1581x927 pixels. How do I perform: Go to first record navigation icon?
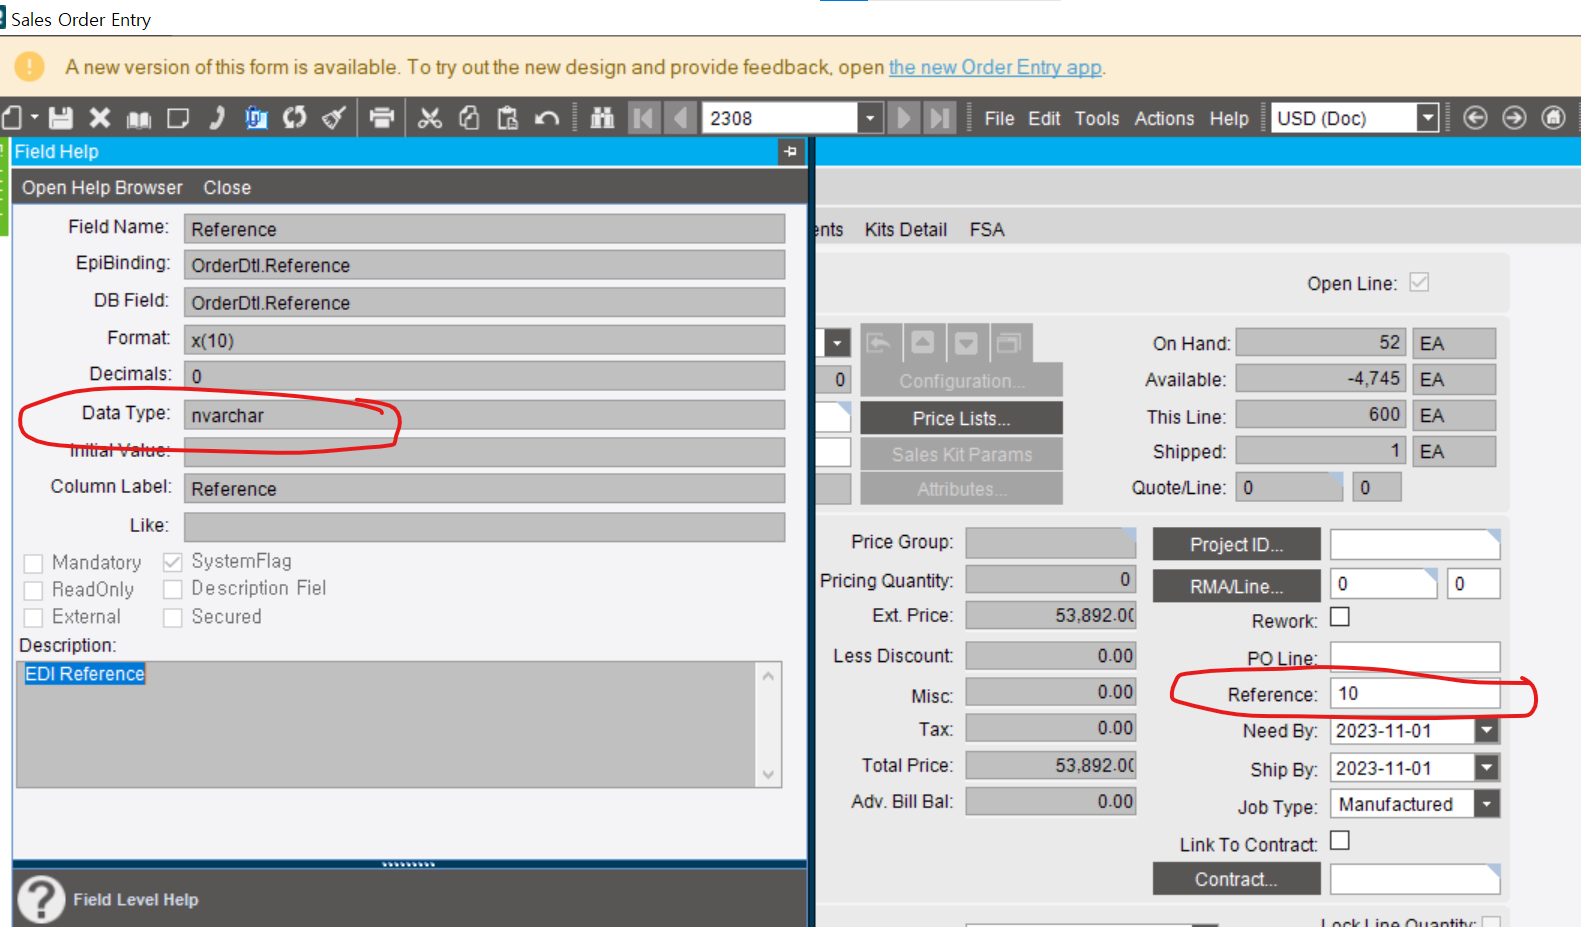point(643,118)
